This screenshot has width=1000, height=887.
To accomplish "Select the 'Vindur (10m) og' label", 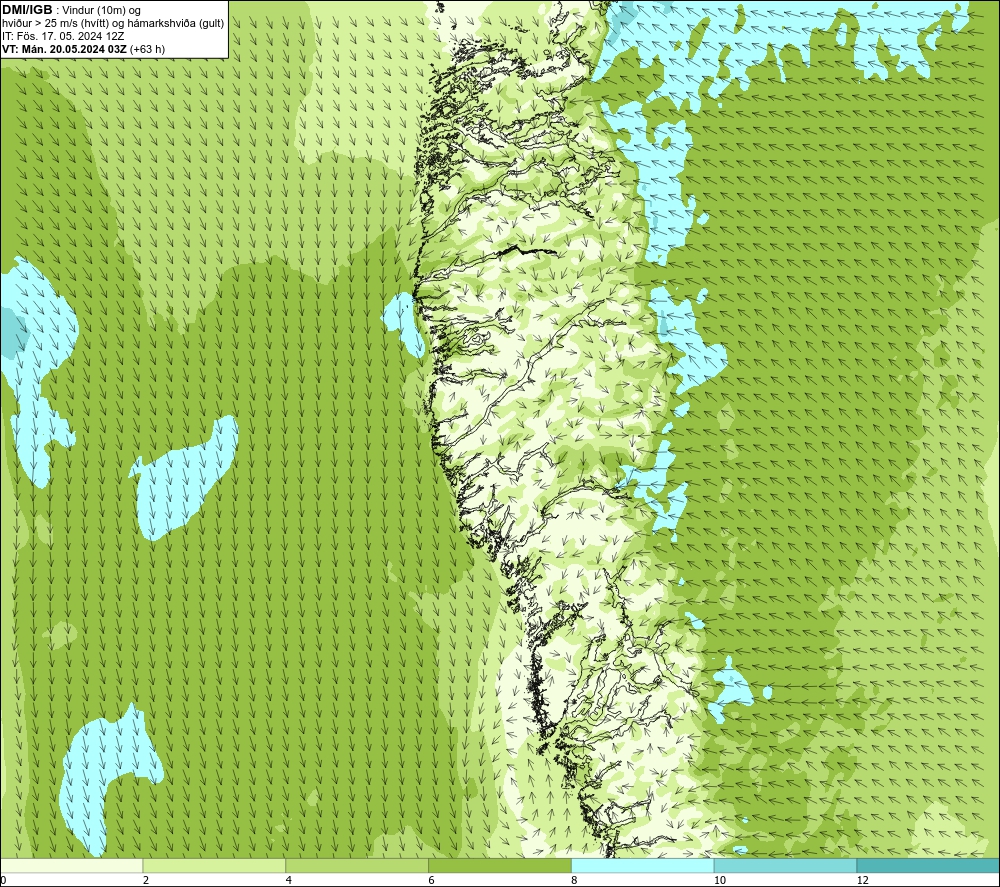I will pyautogui.click(x=101, y=11).
